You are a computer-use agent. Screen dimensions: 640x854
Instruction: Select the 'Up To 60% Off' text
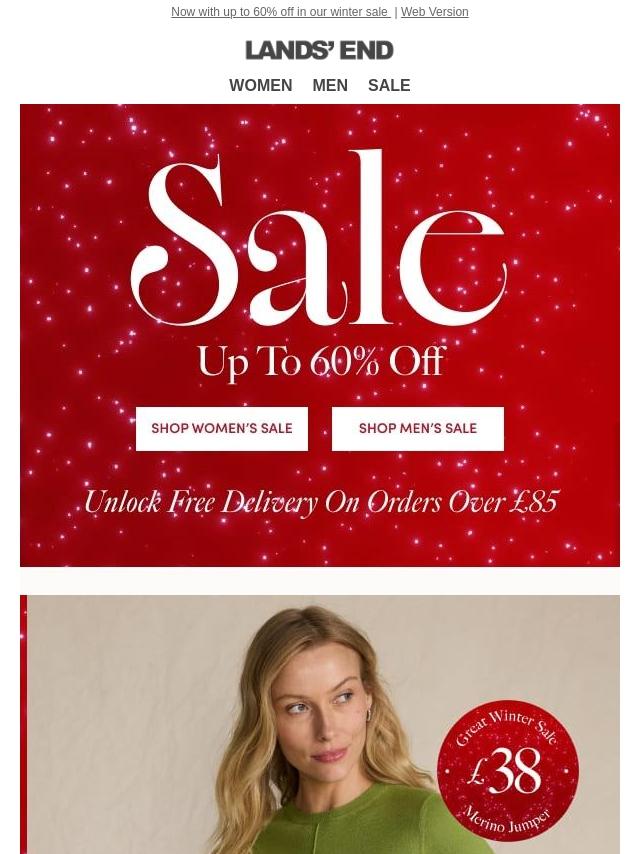click(321, 362)
